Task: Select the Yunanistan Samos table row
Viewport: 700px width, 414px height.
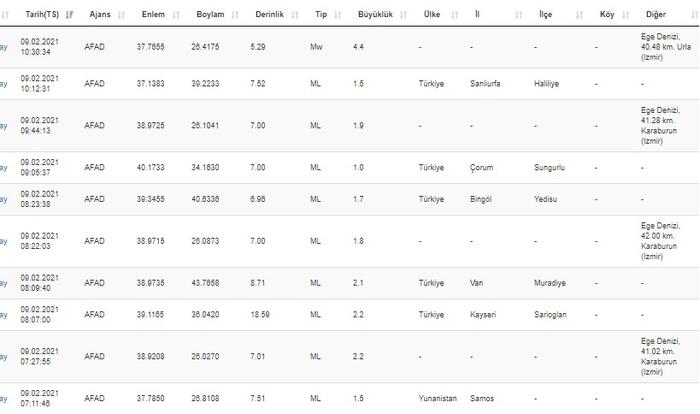Action: coord(350,398)
